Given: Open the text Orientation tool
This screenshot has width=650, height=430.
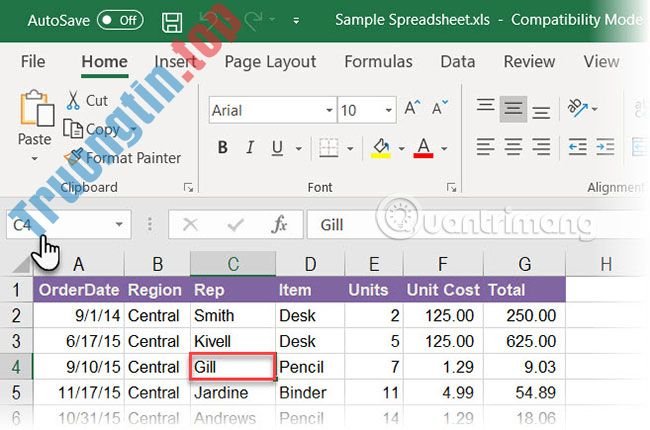Looking at the screenshot, I should [578, 108].
